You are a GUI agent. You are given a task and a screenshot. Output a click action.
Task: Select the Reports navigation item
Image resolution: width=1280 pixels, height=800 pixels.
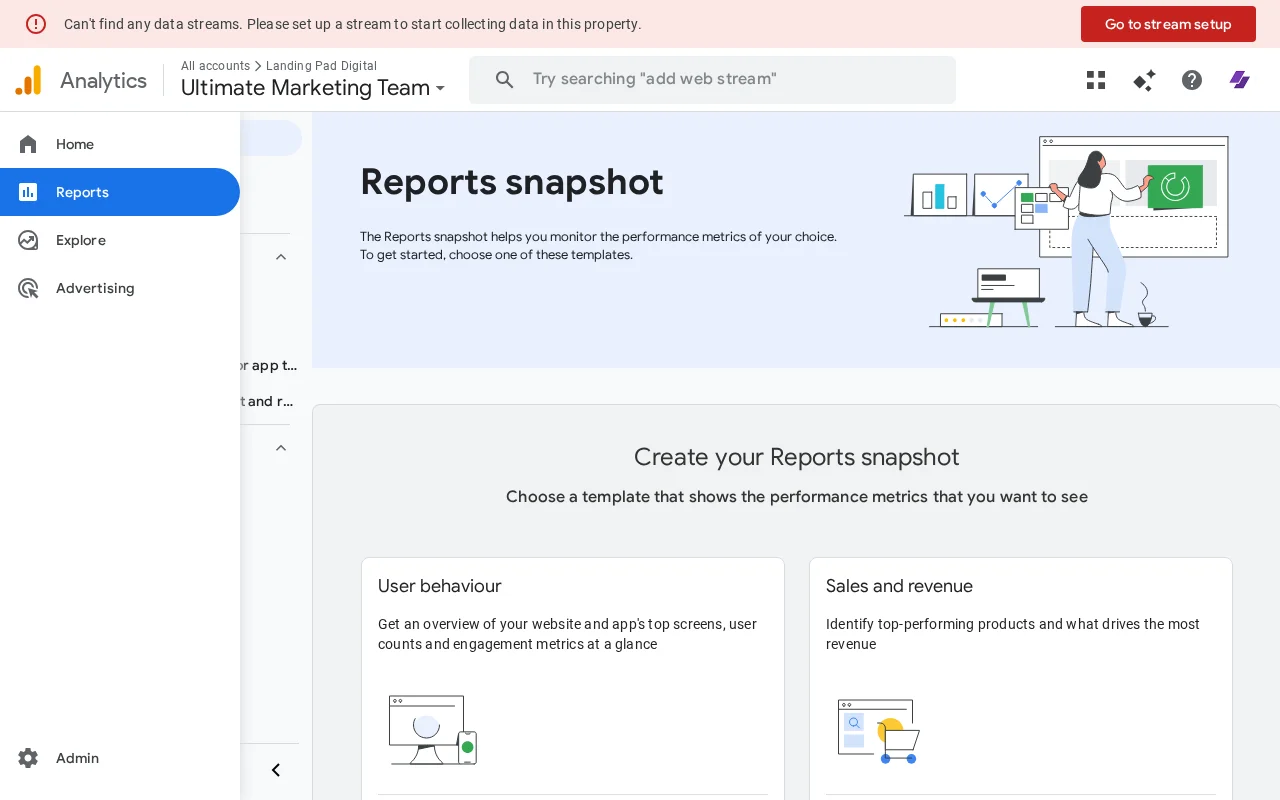(x=82, y=192)
